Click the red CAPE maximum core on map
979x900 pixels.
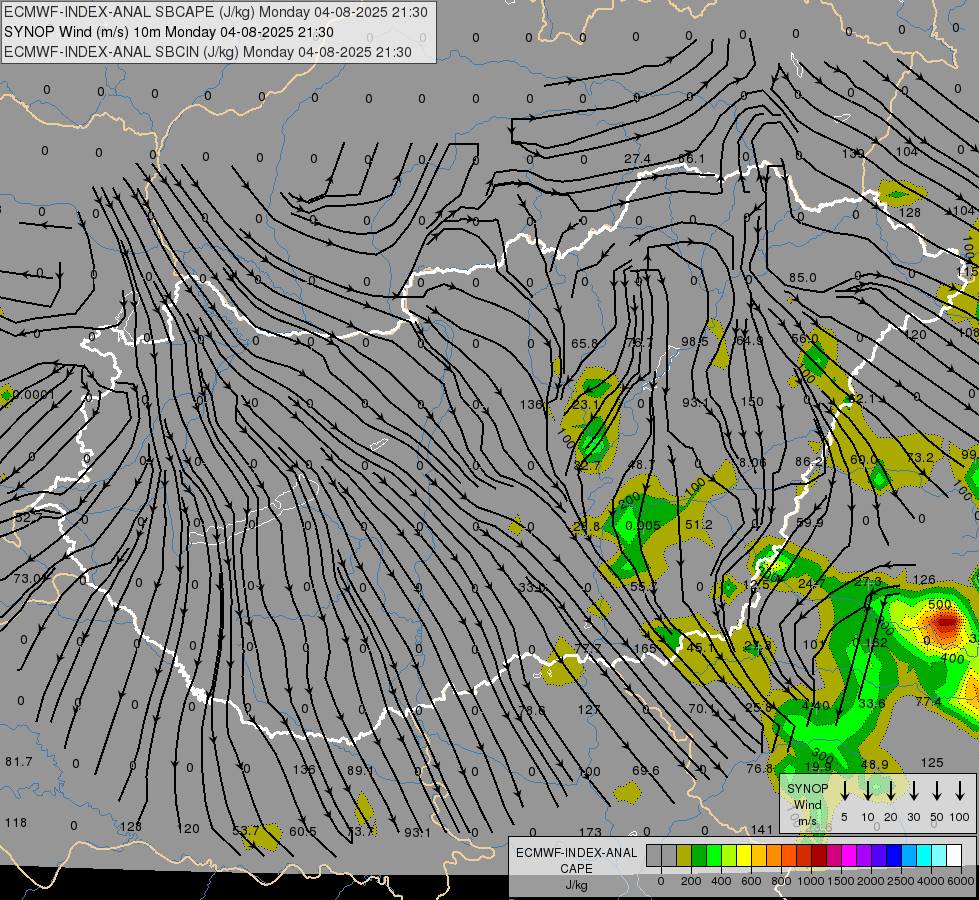(945, 622)
